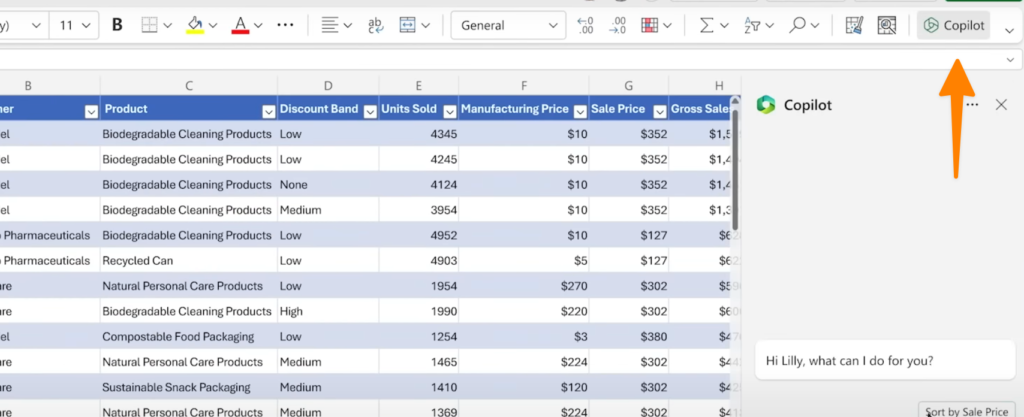1024x417 pixels.
Task: Toggle bold formatting
Action: point(117,25)
